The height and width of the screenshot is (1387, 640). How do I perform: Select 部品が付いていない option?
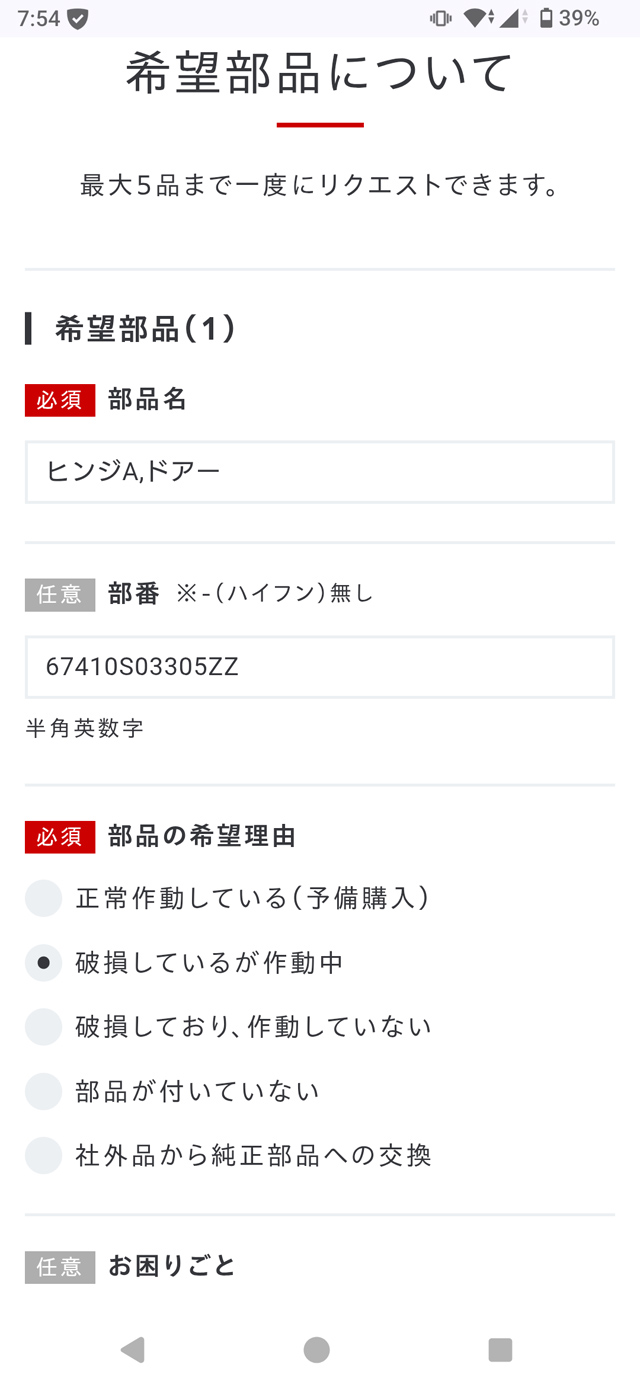(x=43, y=1090)
